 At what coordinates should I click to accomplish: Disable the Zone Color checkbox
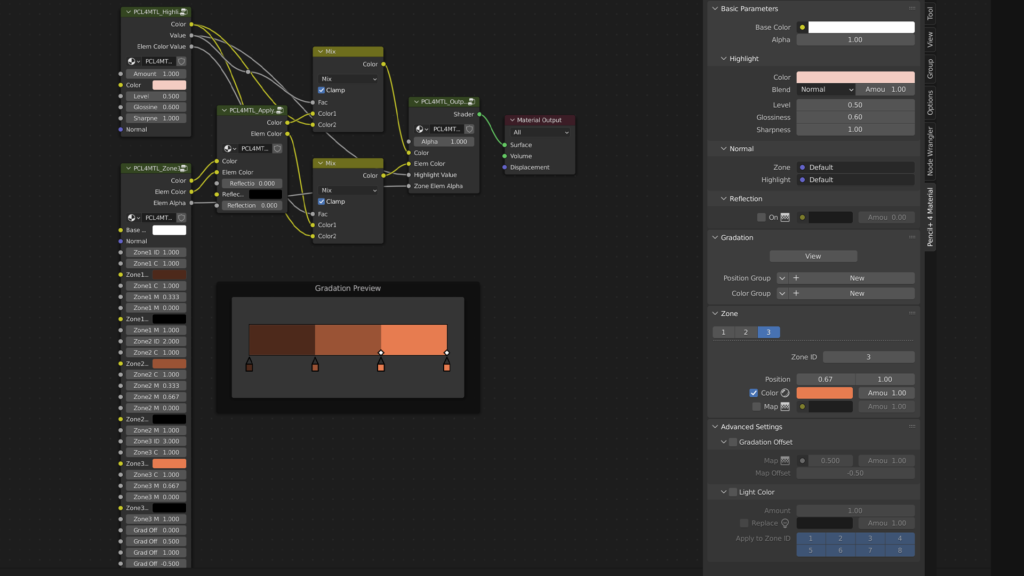click(x=754, y=393)
